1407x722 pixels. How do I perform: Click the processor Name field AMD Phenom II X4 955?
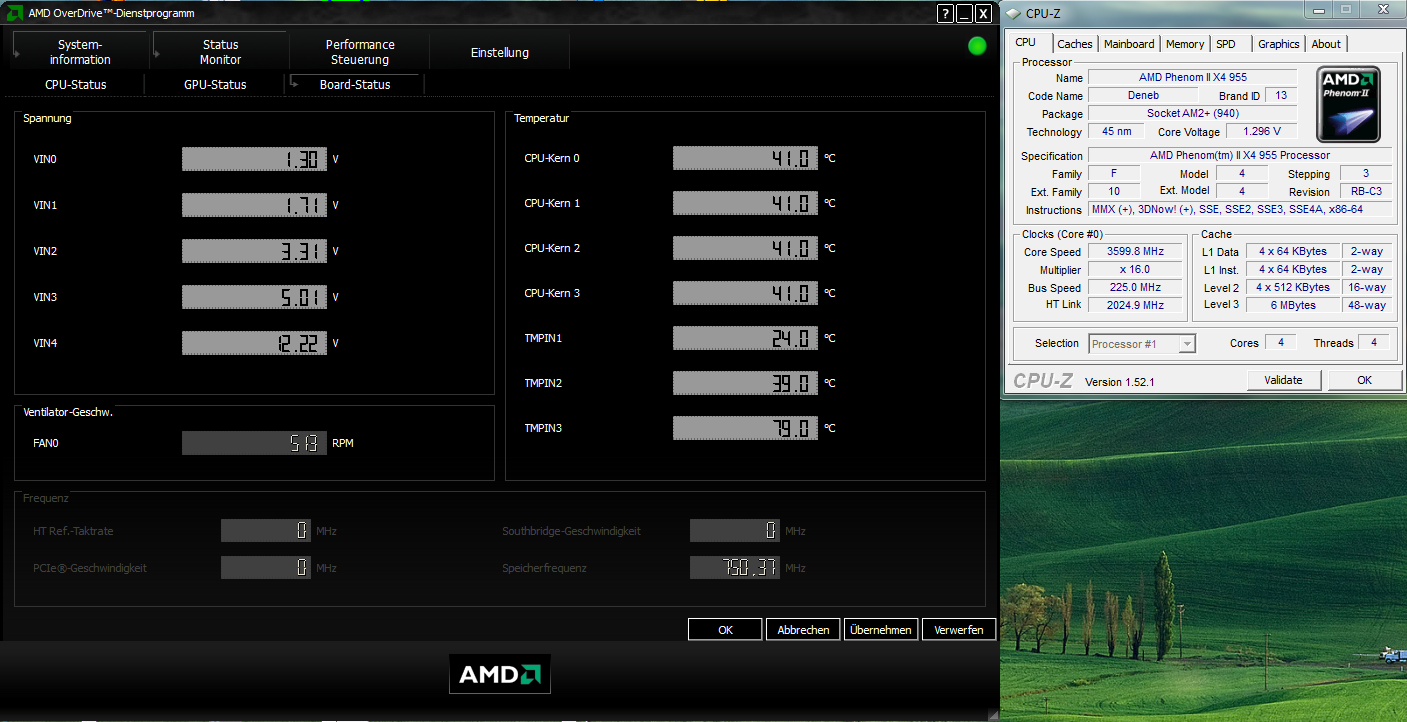point(1193,77)
